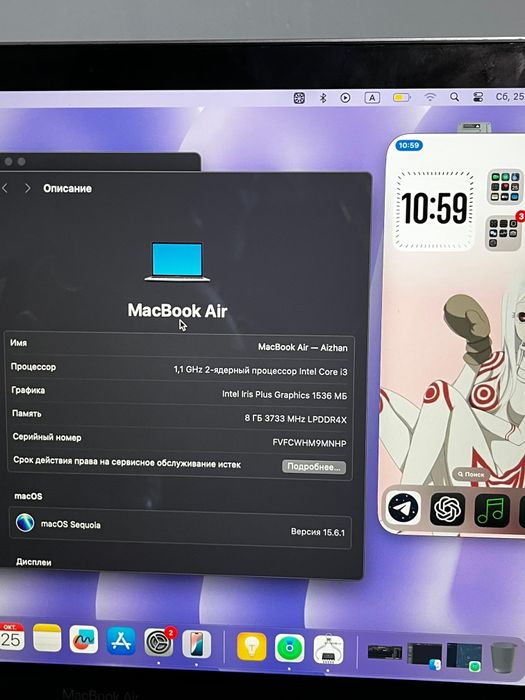Select the Имя row value MacBook Air — Aizhan
Image resolution: width=525 pixels, height=700 pixels.
[303, 347]
